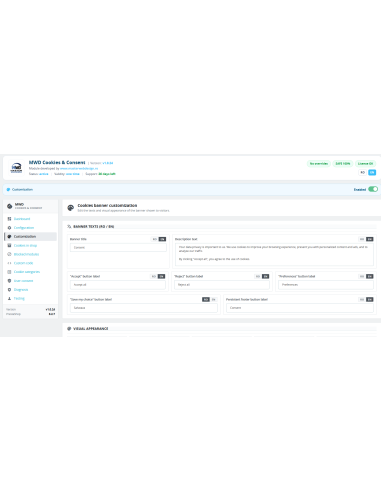The image size is (381, 492).
Task: Select RO for the Save my choice label
Action: pyautogui.click(x=206, y=299)
